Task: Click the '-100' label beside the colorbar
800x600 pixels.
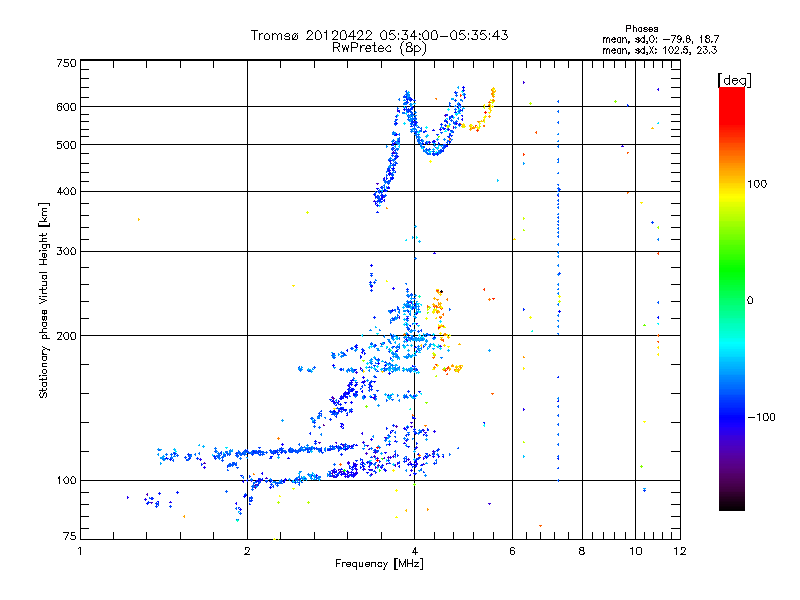Action: pos(761,417)
